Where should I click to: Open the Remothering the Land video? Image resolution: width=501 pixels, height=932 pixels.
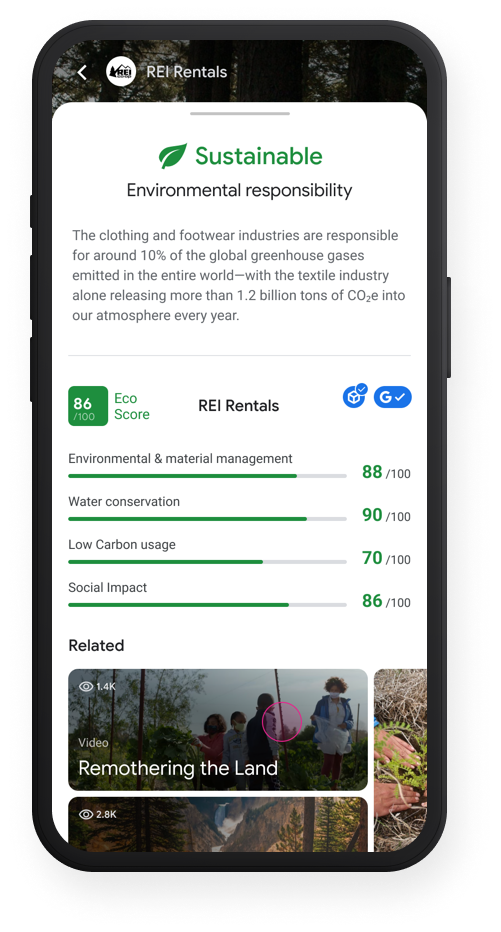(218, 730)
